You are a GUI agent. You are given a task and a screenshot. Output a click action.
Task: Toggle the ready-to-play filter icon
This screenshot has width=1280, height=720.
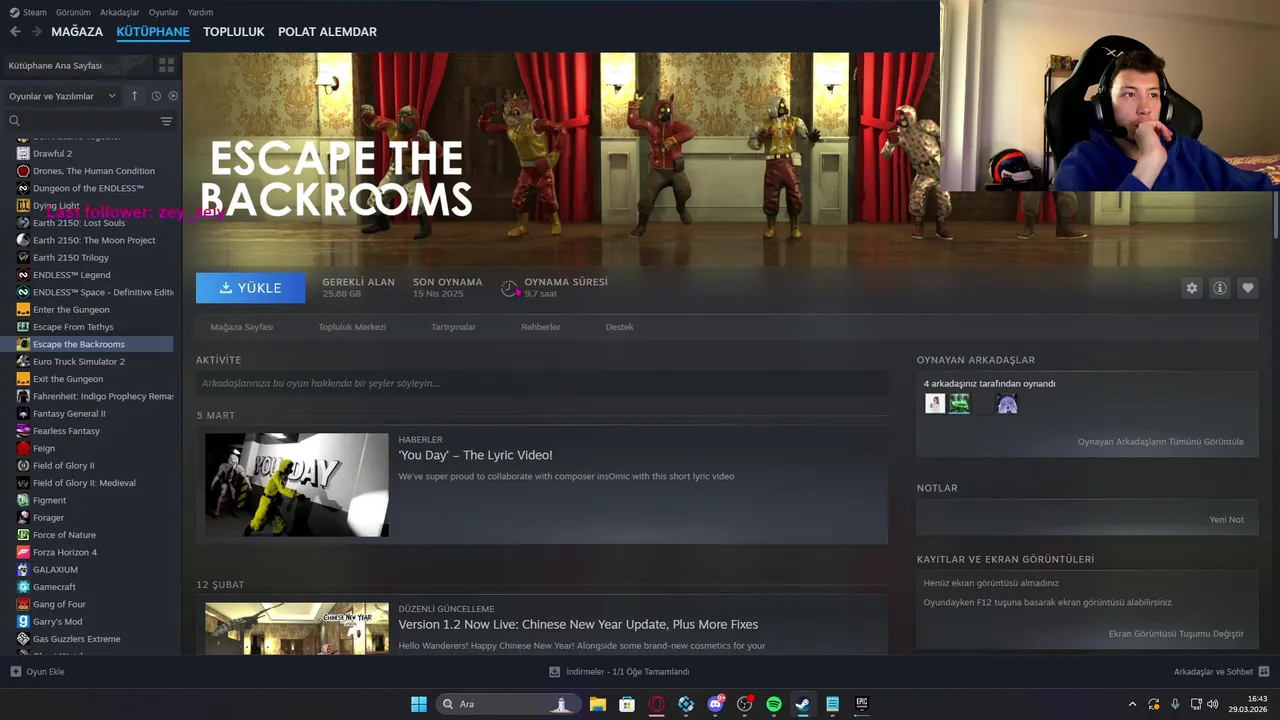(x=173, y=96)
